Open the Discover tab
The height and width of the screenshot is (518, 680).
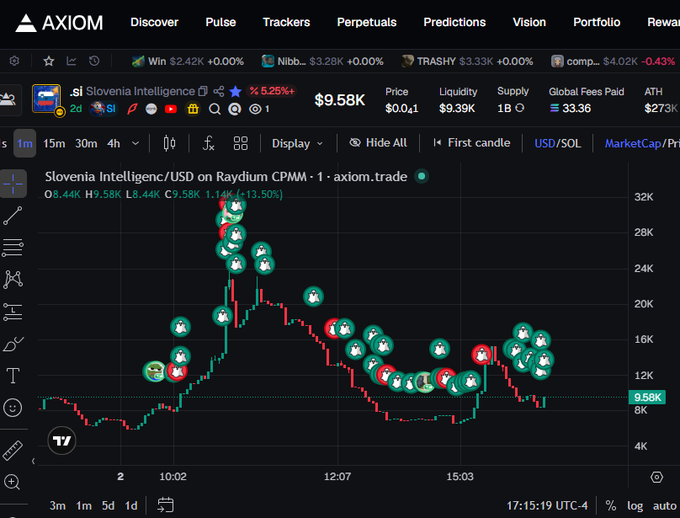pyautogui.click(x=154, y=22)
